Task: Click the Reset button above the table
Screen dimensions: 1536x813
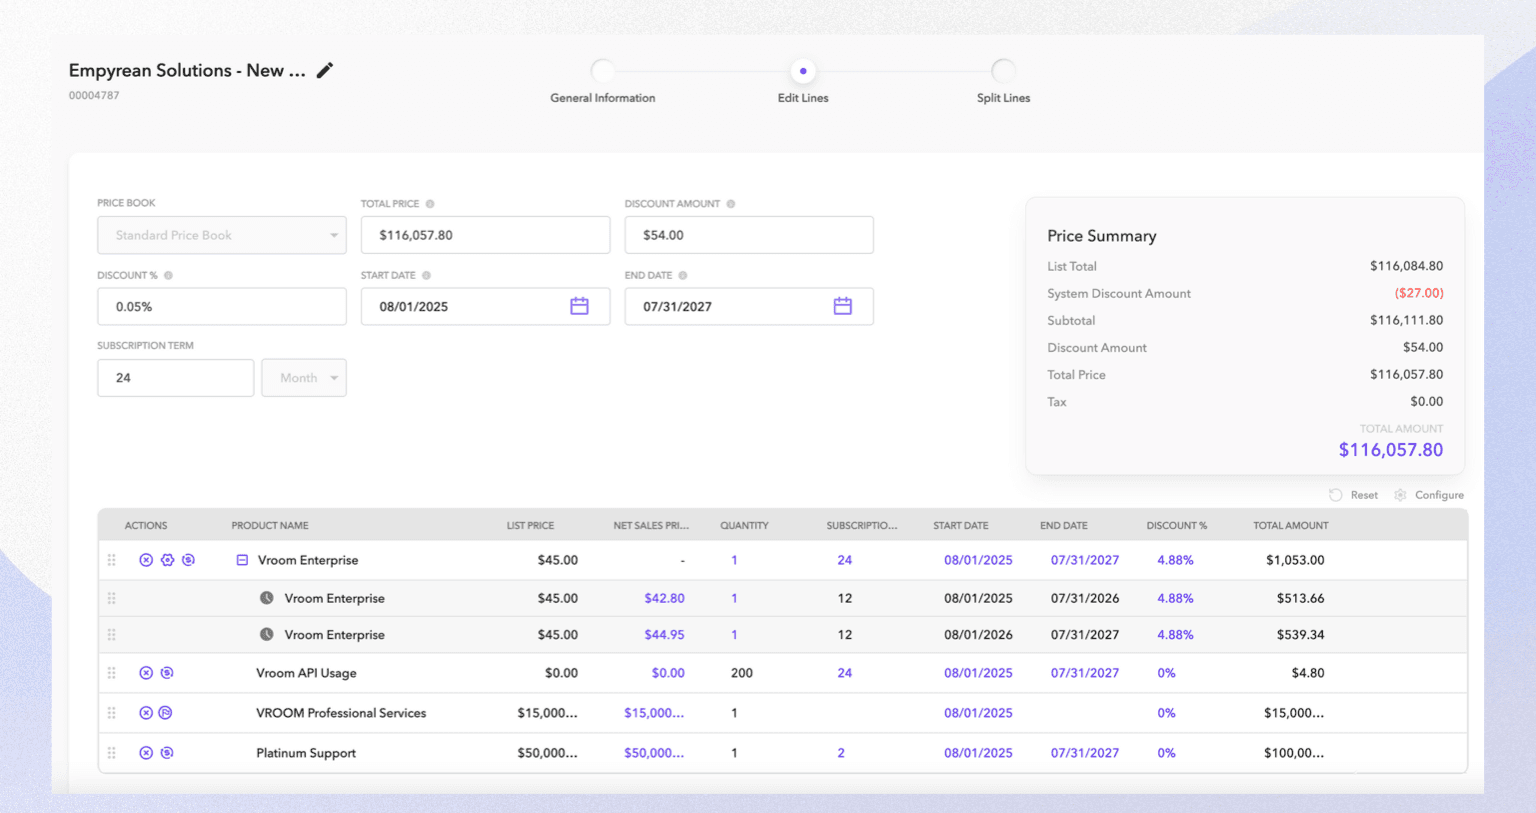Action: (1353, 495)
